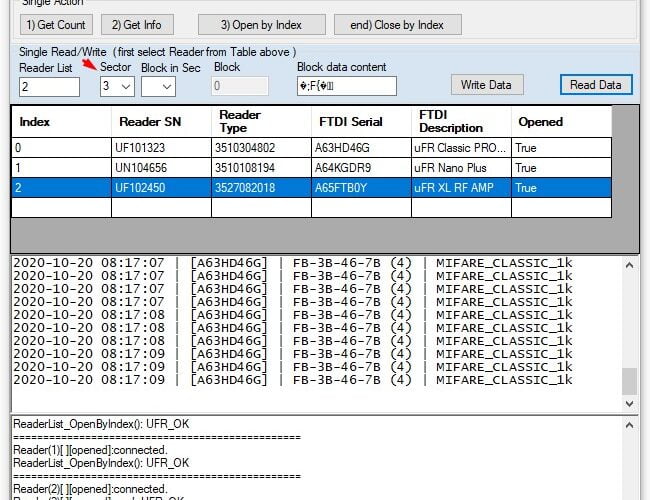The width and height of the screenshot is (650, 500).
Task: Click the '2) Get Info' button
Action: 137,25
